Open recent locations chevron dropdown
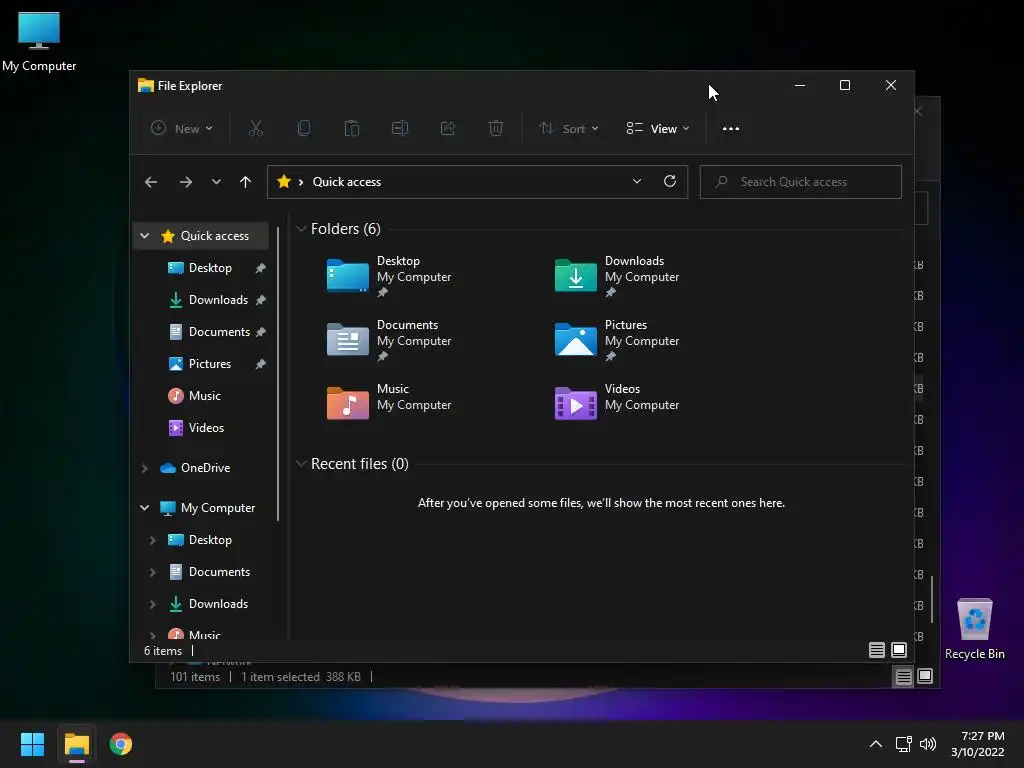The image size is (1024, 768). pyautogui.click(x=216, y=182)
